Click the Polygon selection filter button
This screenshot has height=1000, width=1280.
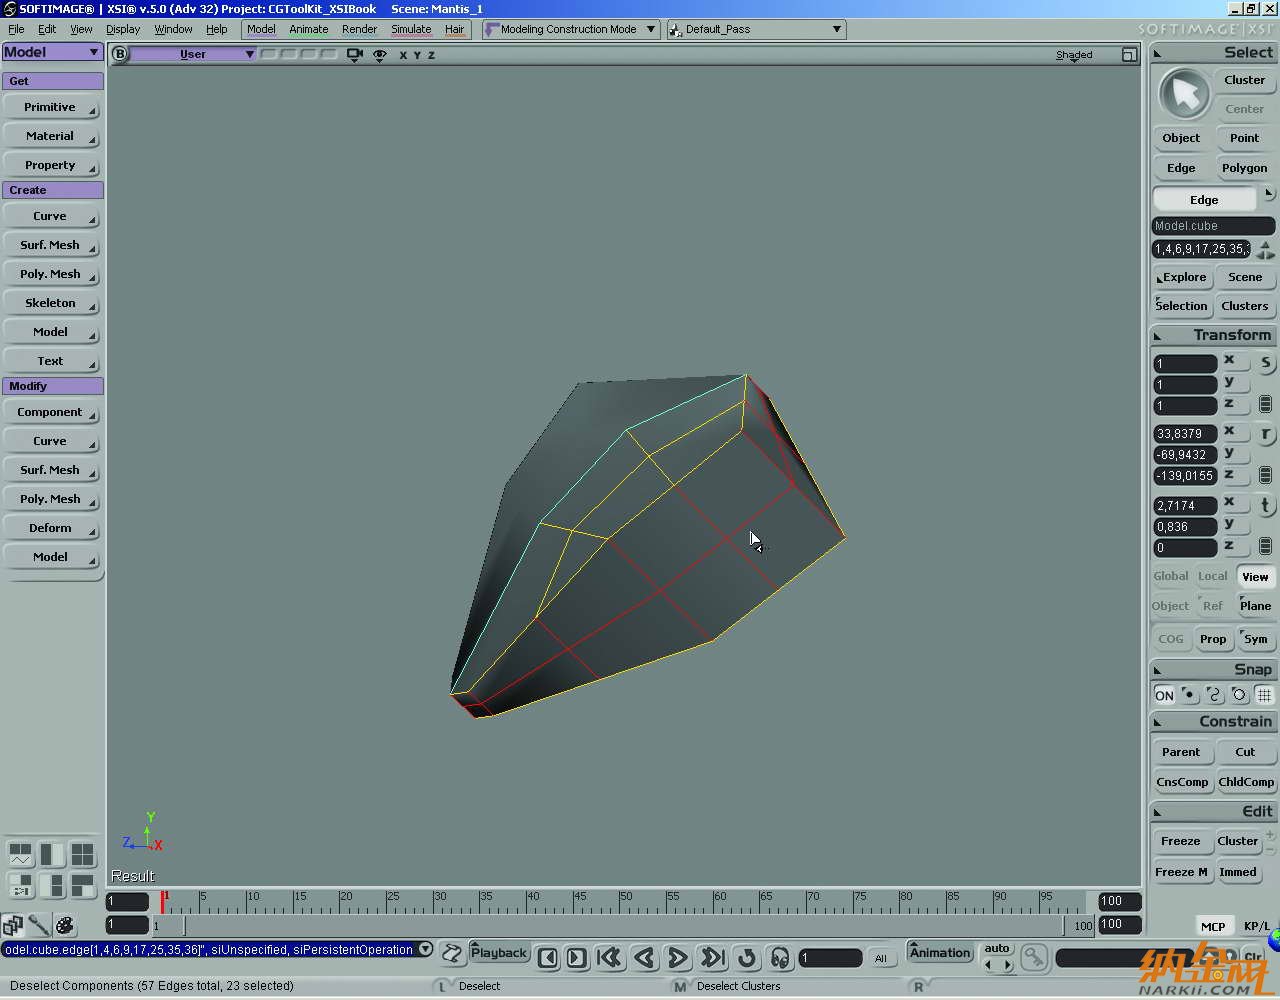tap(1244, 168)
